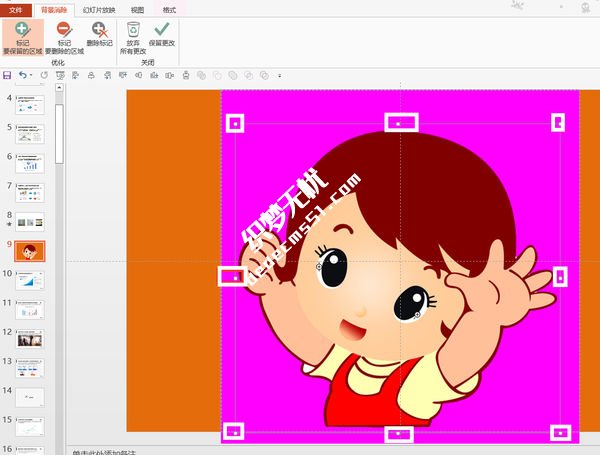Click the top-center selection handle of picture
This screenshot has height=455, width=600.
click(x=400, y=122)
